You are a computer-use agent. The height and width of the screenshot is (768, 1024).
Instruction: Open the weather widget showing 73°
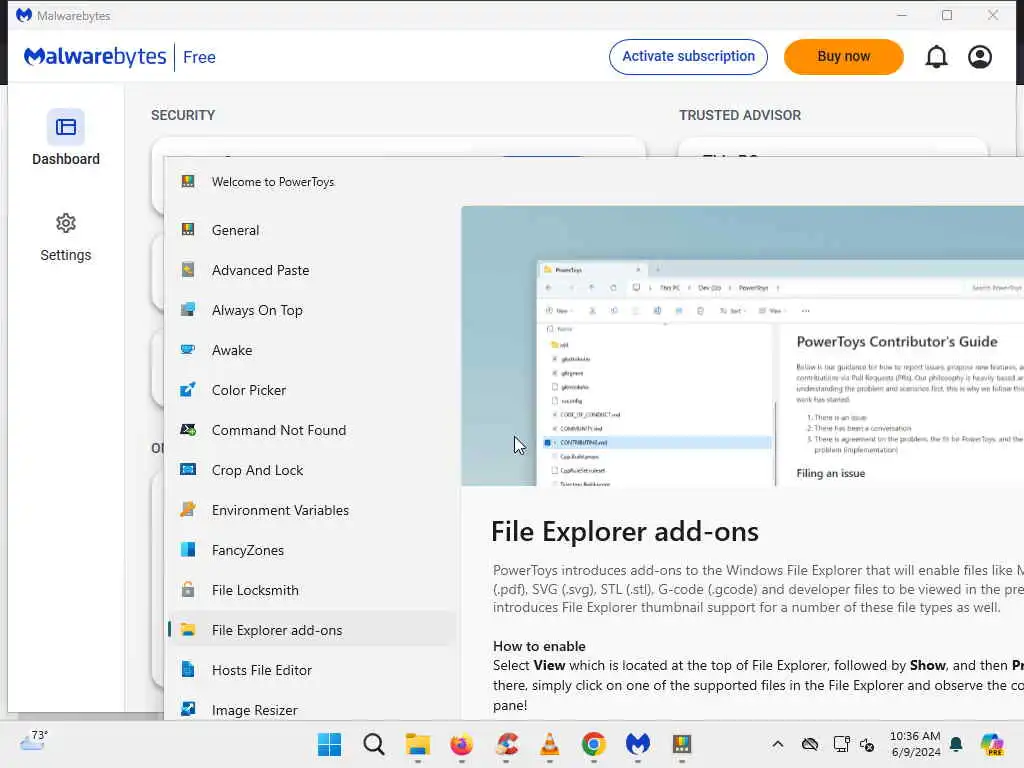click(x=34, y=741)
